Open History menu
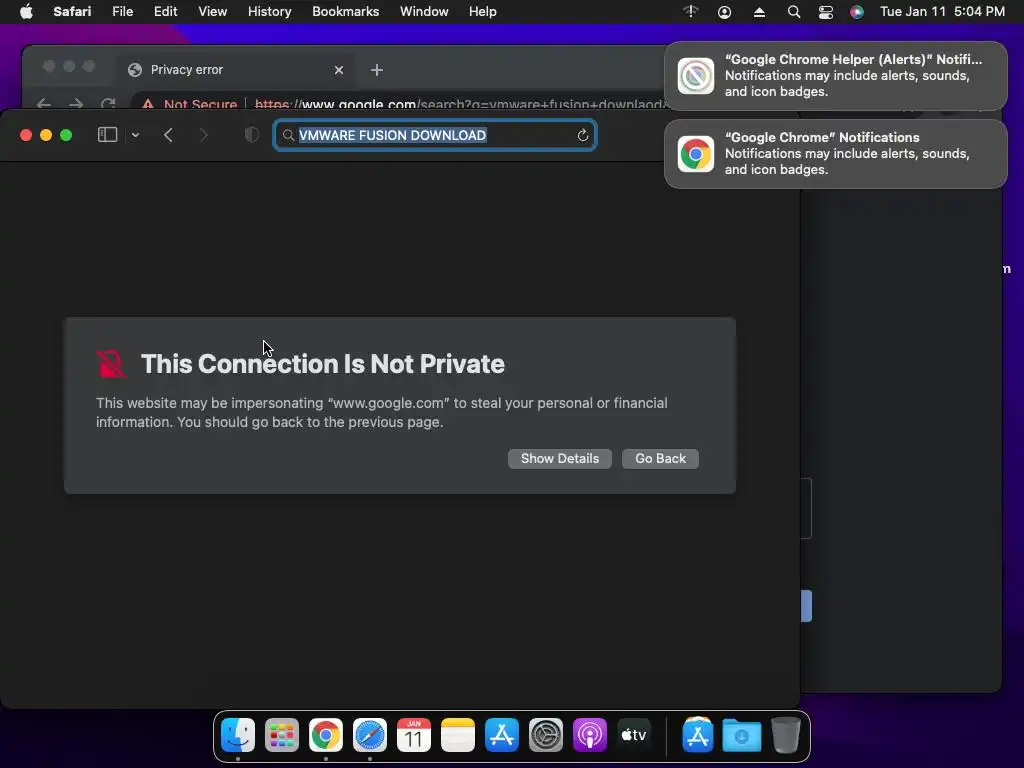This screenshot has width=1024, height=768. point(269,12)
